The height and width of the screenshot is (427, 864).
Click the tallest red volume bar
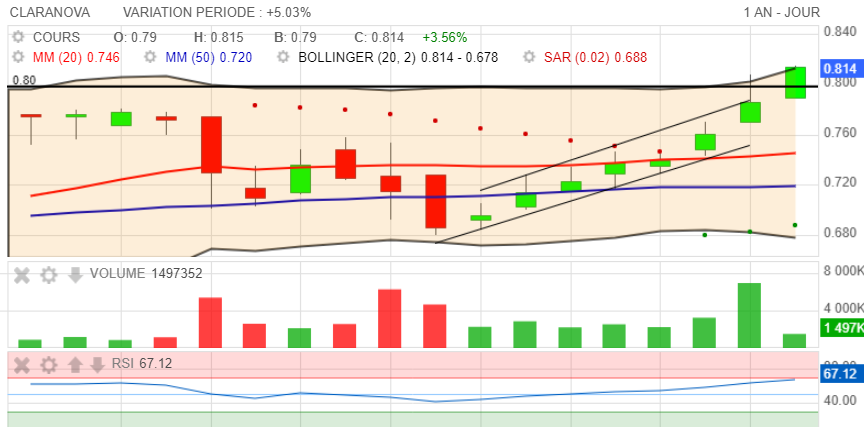(x=390, y=319)
